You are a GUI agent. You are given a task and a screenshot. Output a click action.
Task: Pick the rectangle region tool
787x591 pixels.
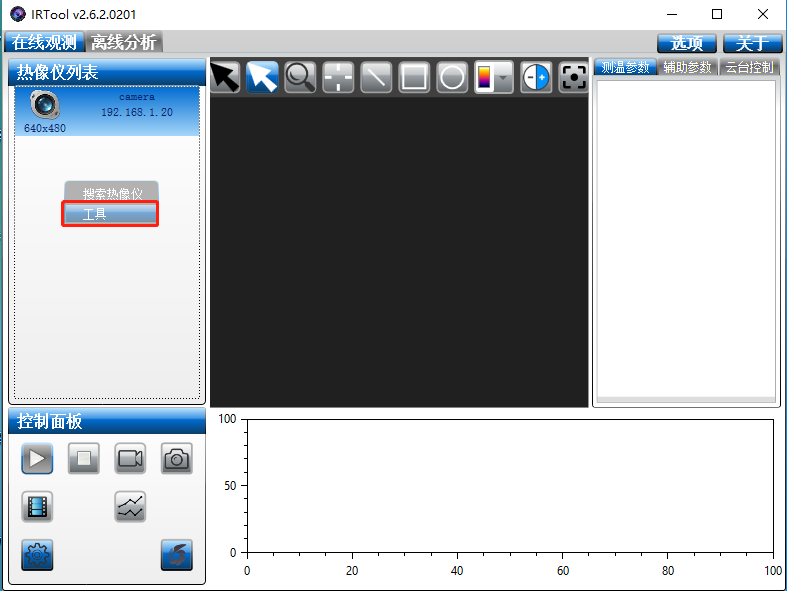tap(414, 77)
